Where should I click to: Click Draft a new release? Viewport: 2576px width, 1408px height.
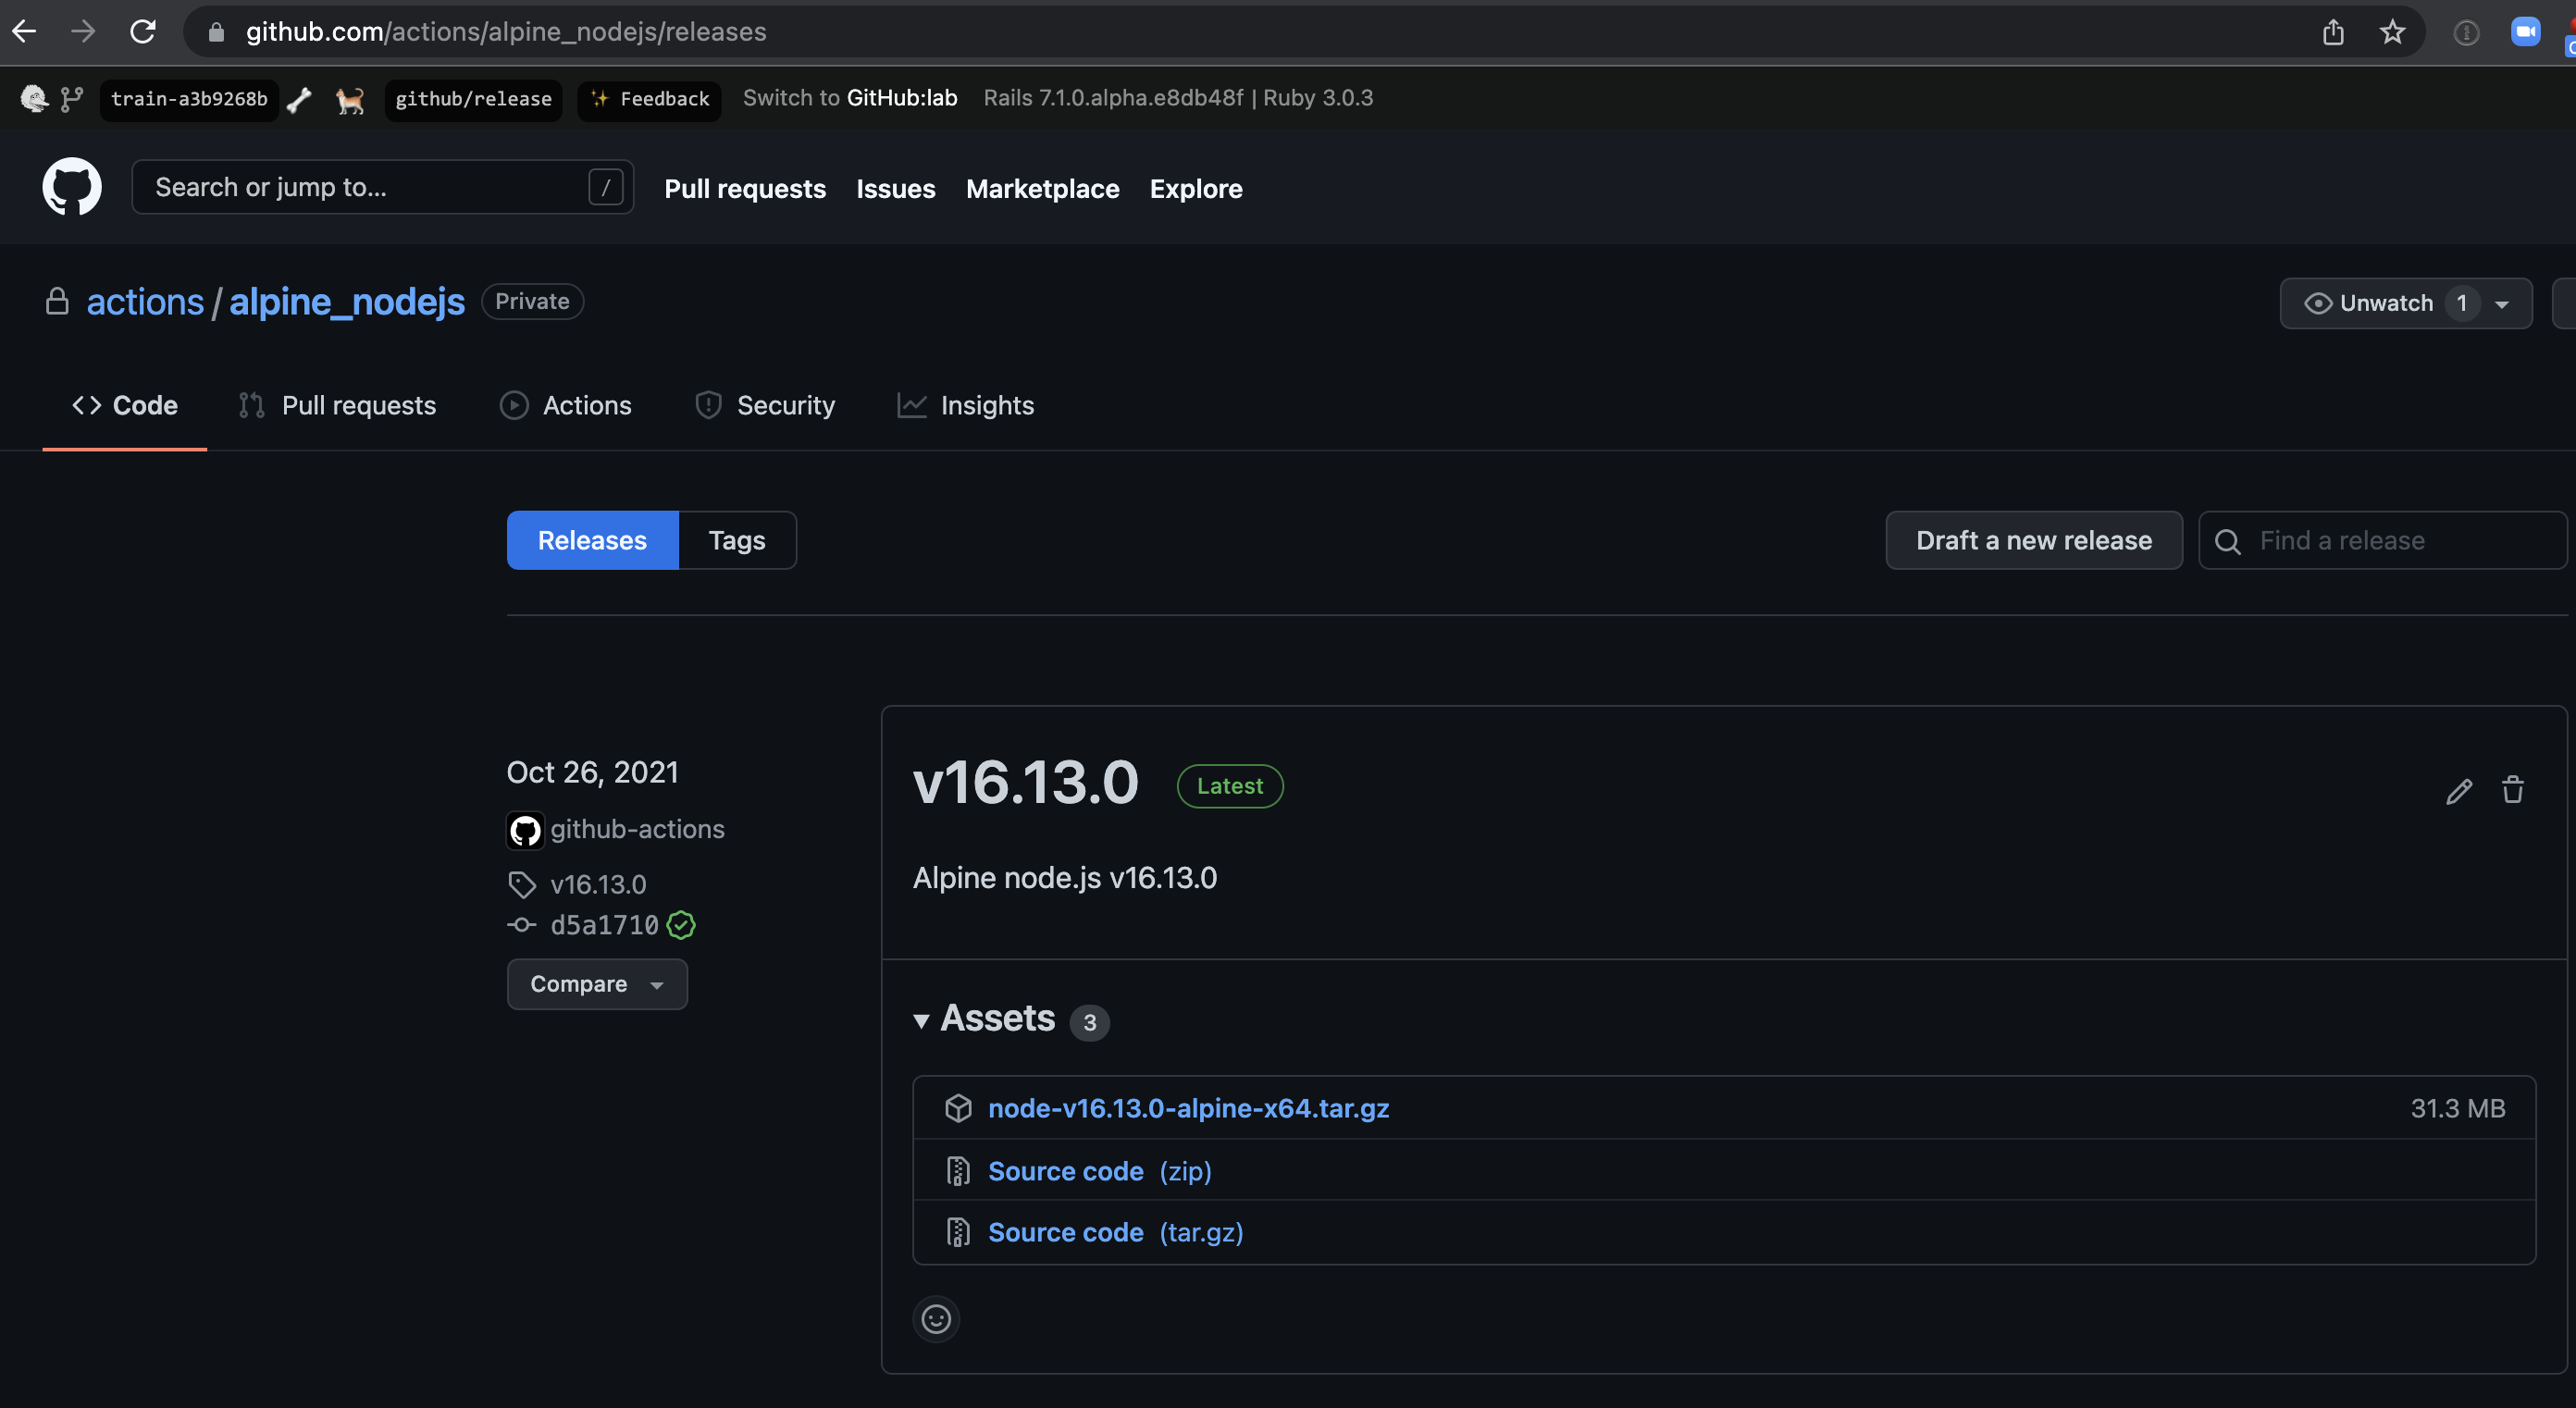point(2033,541)
